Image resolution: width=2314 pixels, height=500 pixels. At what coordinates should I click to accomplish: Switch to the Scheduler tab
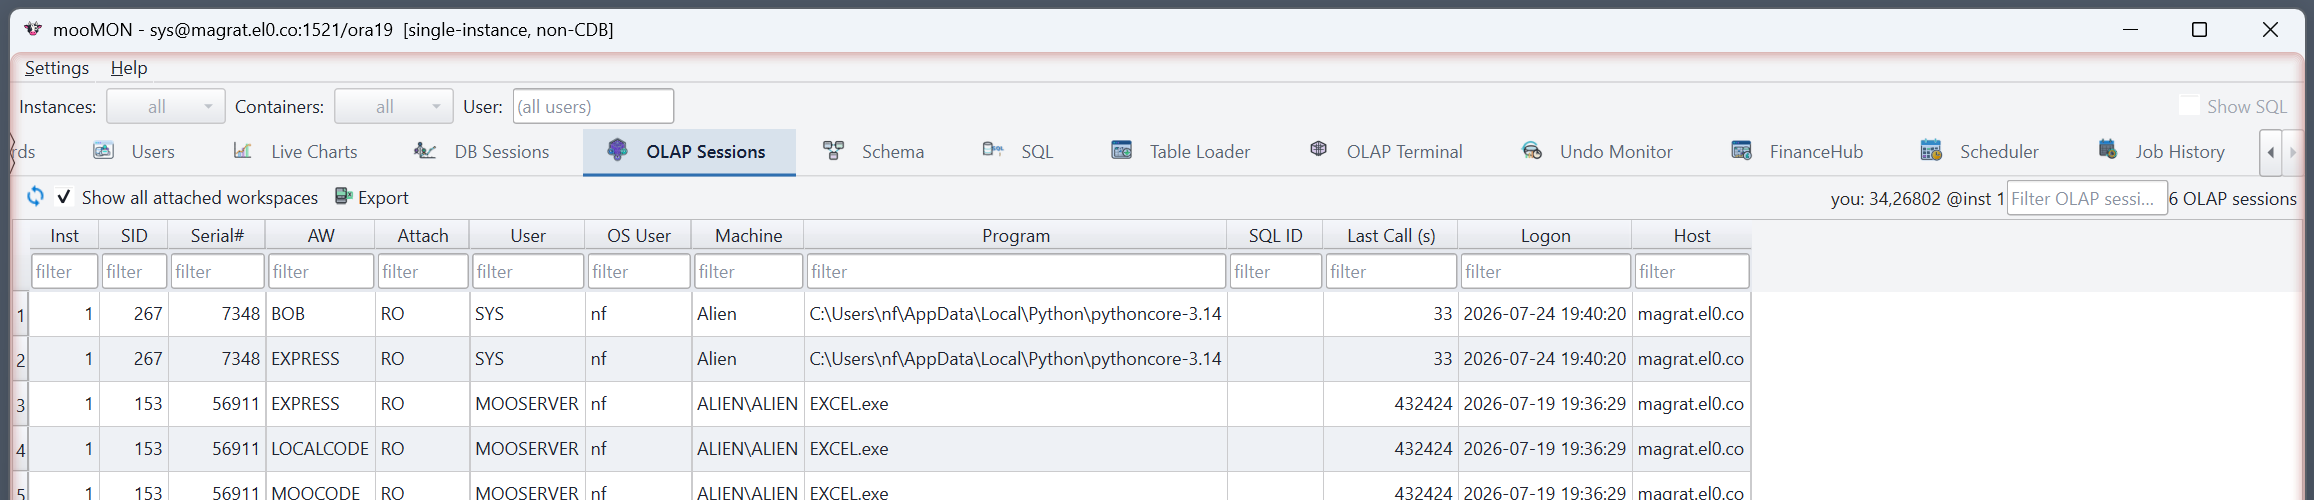pyautogui.click(x=1980, y=151)
